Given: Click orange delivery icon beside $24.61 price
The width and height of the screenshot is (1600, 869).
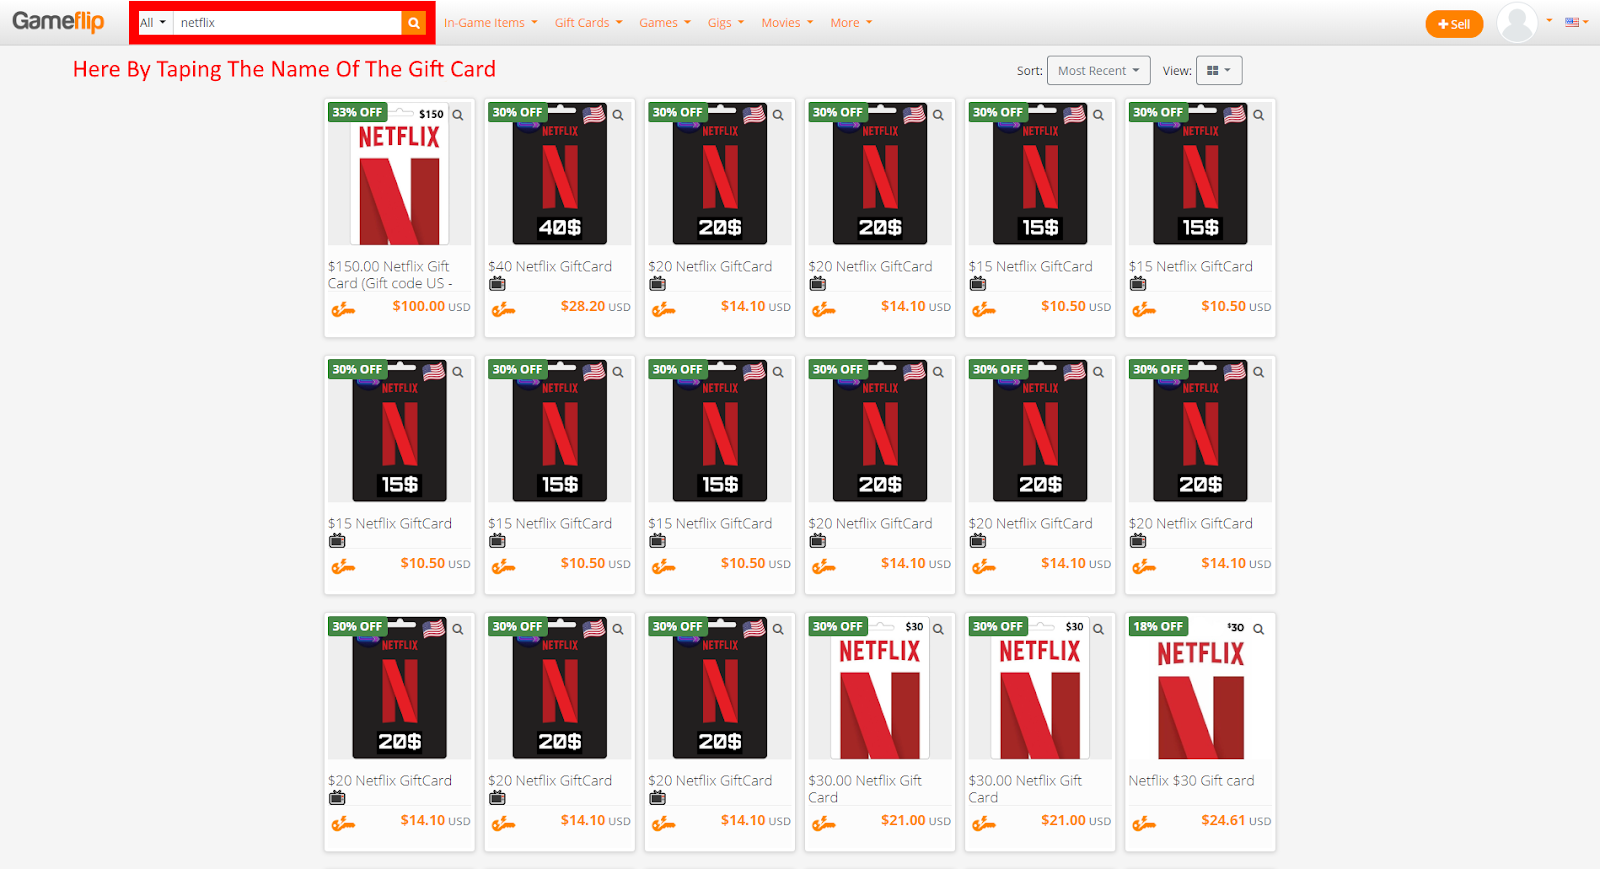Looking at the screenshot, I should (x=1144, y=823).
